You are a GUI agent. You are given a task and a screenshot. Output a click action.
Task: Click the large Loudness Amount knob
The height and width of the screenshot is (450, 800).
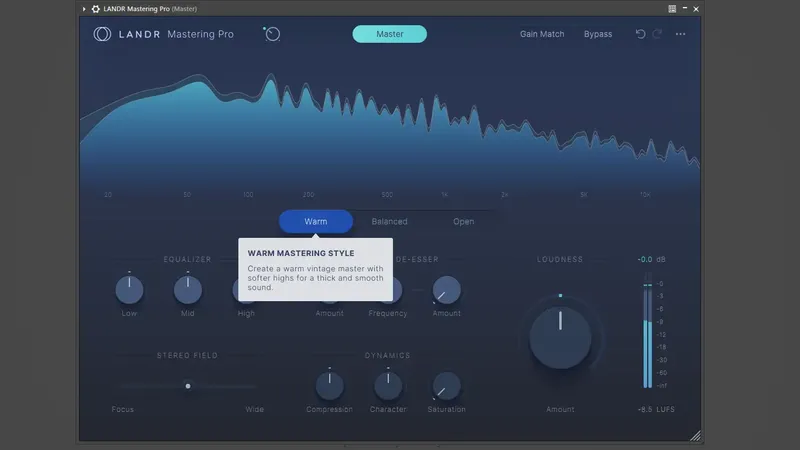560,338
